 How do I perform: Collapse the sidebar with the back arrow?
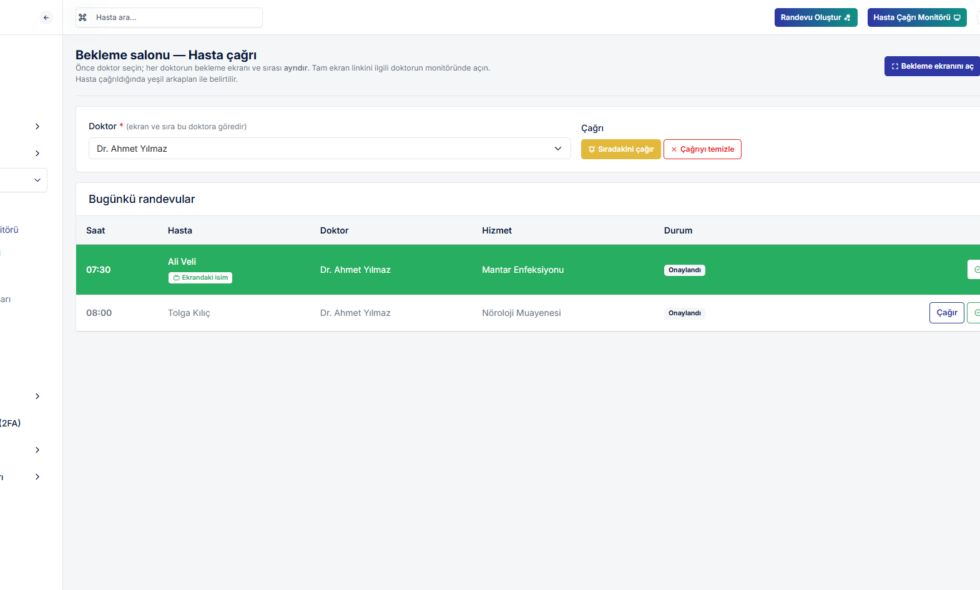[x=46, y=18]
